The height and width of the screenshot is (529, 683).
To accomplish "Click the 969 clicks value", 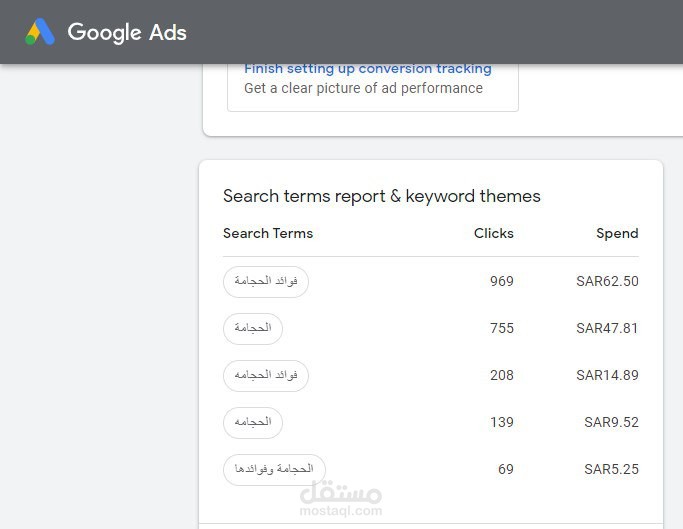I will (x=501, y=282).
